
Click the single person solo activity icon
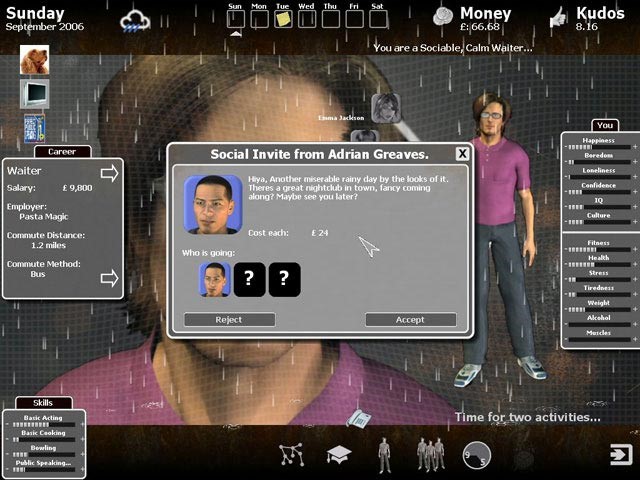[384, 455]
